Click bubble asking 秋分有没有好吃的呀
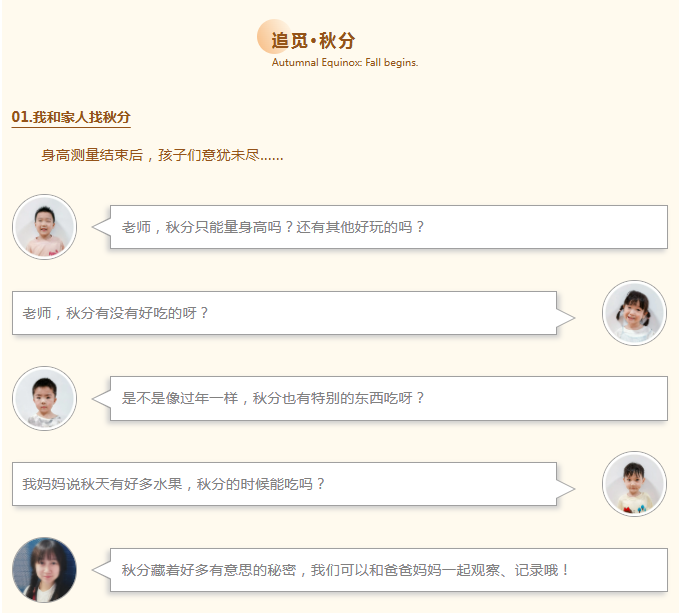The width and height of the screenshot is (682, 613). (284, 313)
